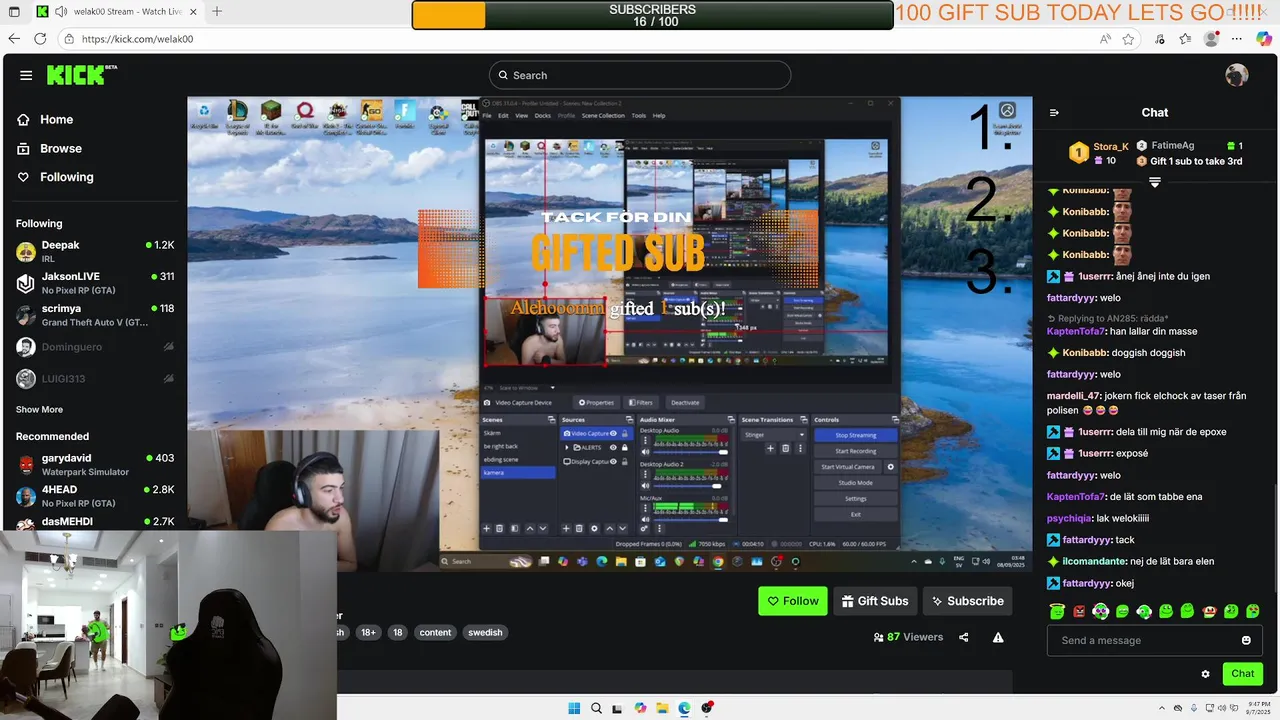Open the Tools menu in streamed OBS

pos(638,115)
